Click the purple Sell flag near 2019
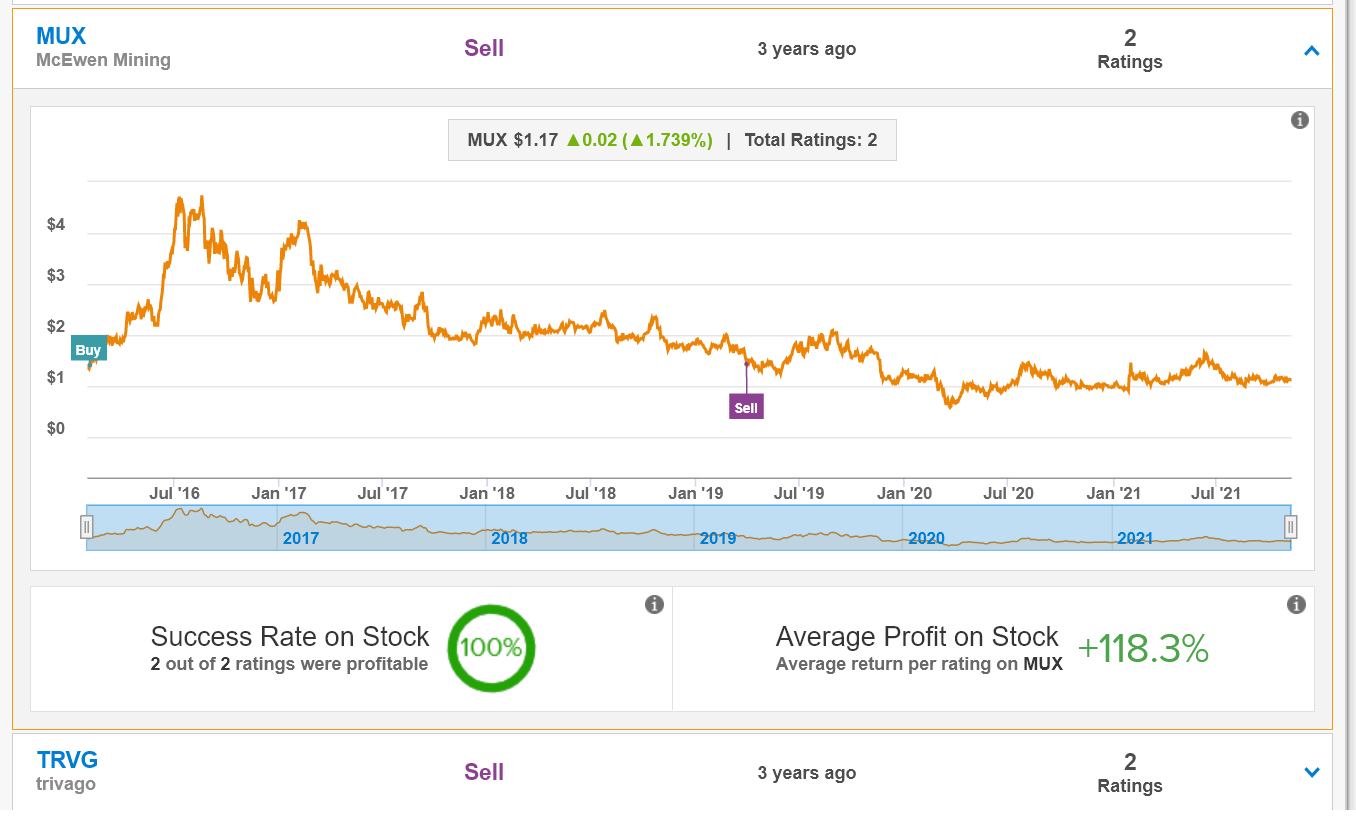 pyautogui.click(x=746, y=407)
